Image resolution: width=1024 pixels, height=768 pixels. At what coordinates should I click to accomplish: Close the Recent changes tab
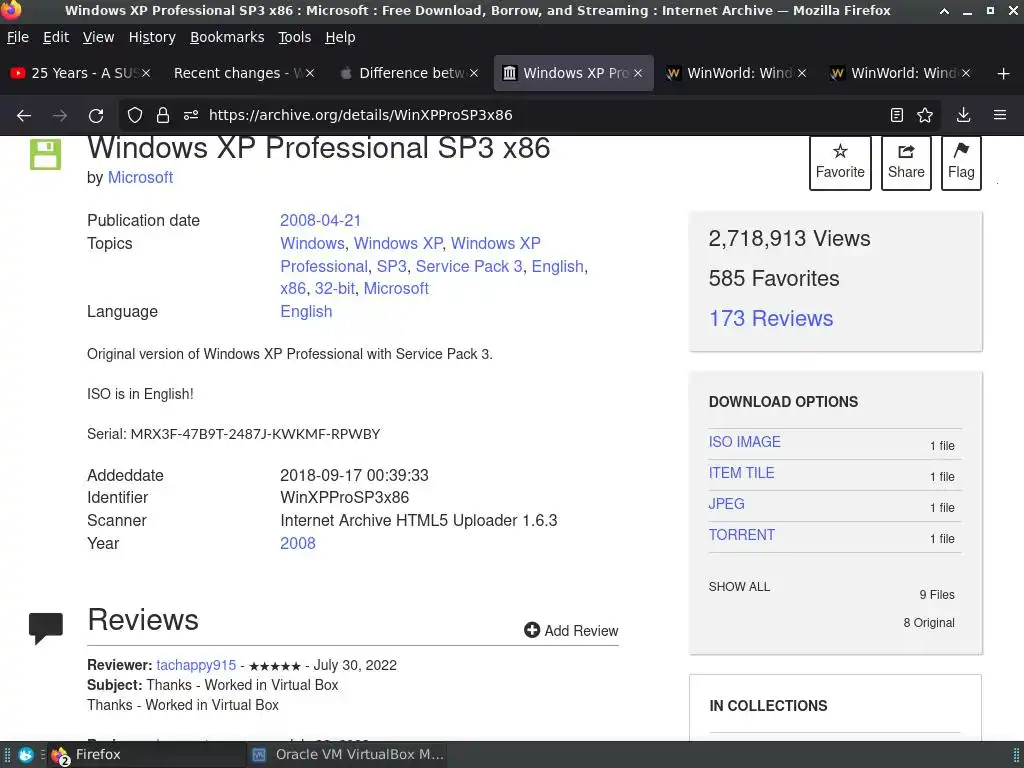point(310,73)
